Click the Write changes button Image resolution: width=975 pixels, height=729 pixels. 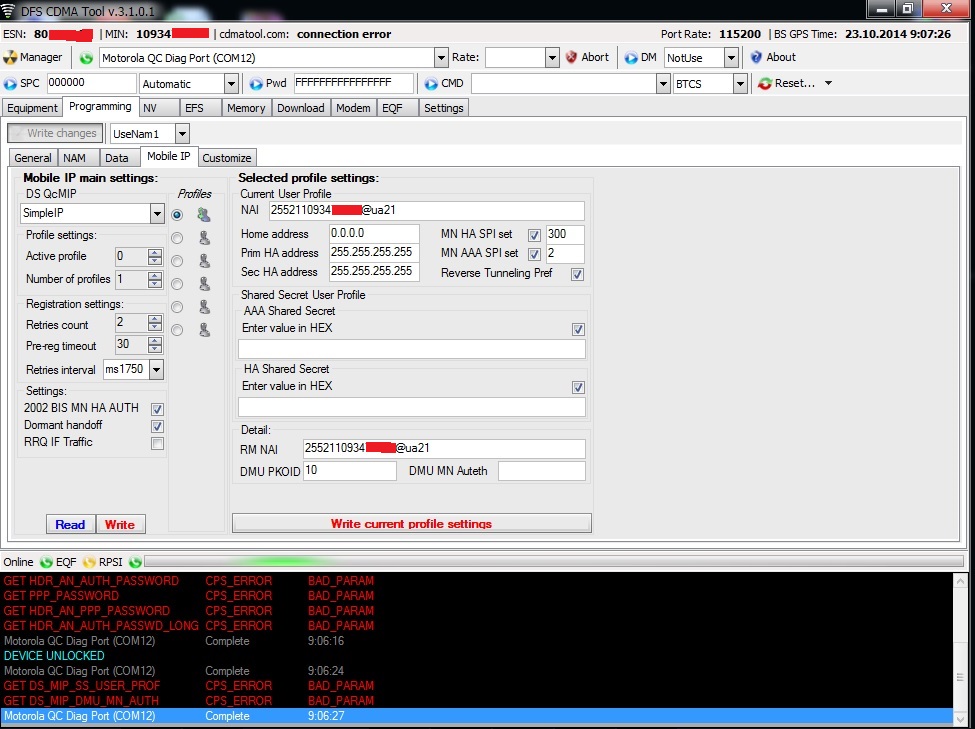[55, 133]
